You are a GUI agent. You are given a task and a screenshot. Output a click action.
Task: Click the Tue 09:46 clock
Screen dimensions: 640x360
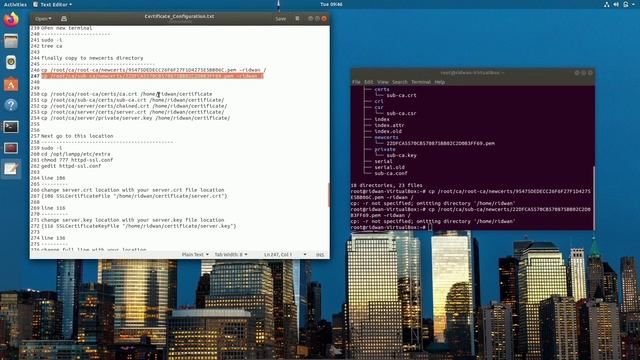[x=331, y=4]
